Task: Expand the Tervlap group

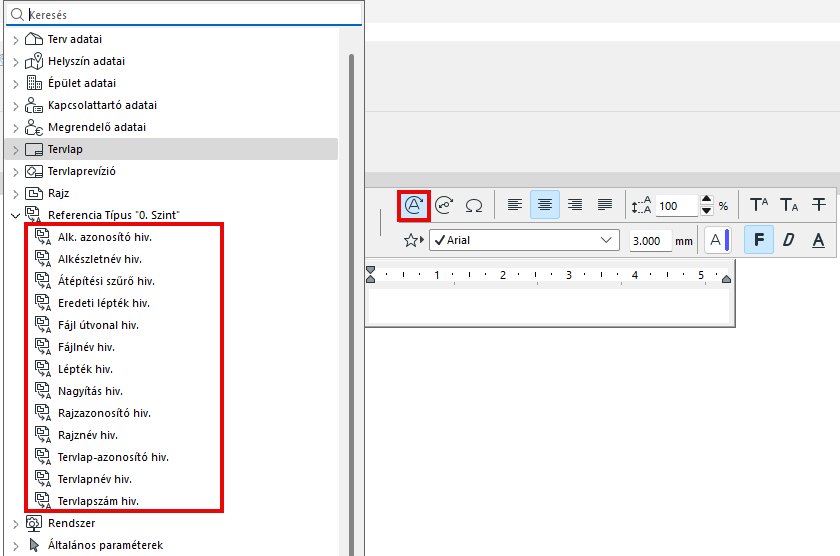Action: 16,150
